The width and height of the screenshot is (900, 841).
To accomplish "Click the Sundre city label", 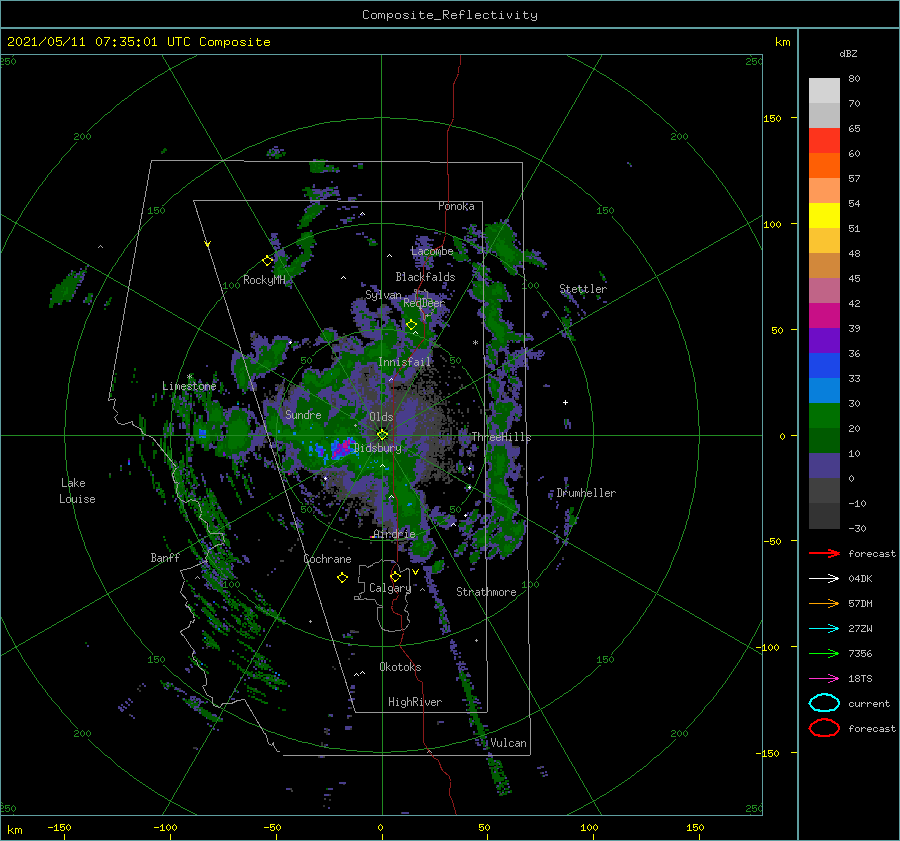I will [x=303, y=414].
